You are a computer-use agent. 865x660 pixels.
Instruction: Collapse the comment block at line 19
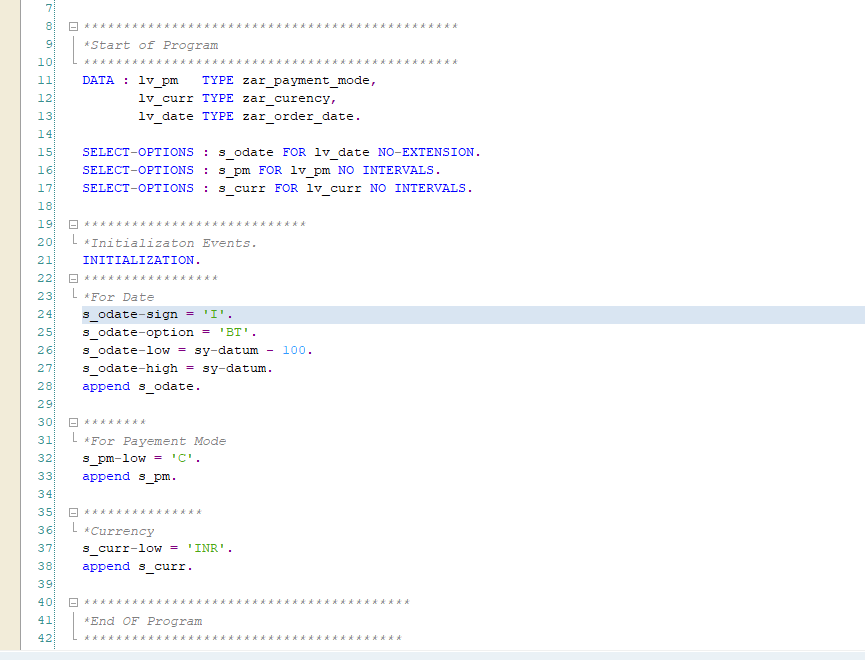[73, 225]
